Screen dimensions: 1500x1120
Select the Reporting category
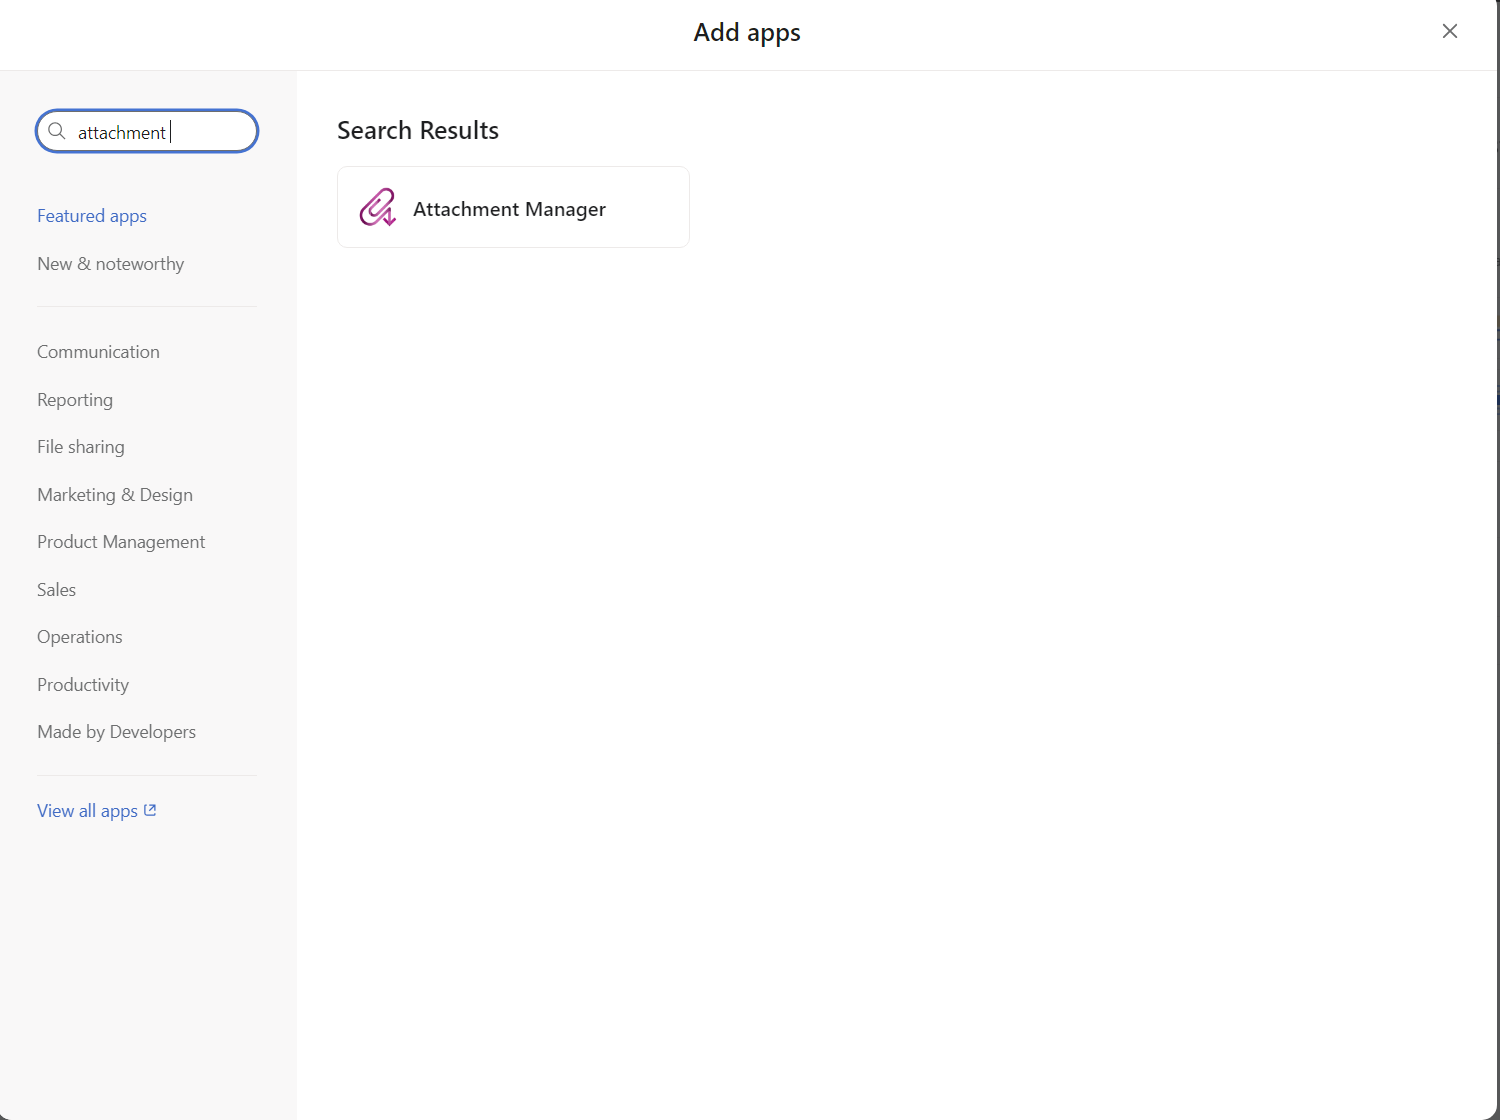pyautogui.click(x=74, y=399)
